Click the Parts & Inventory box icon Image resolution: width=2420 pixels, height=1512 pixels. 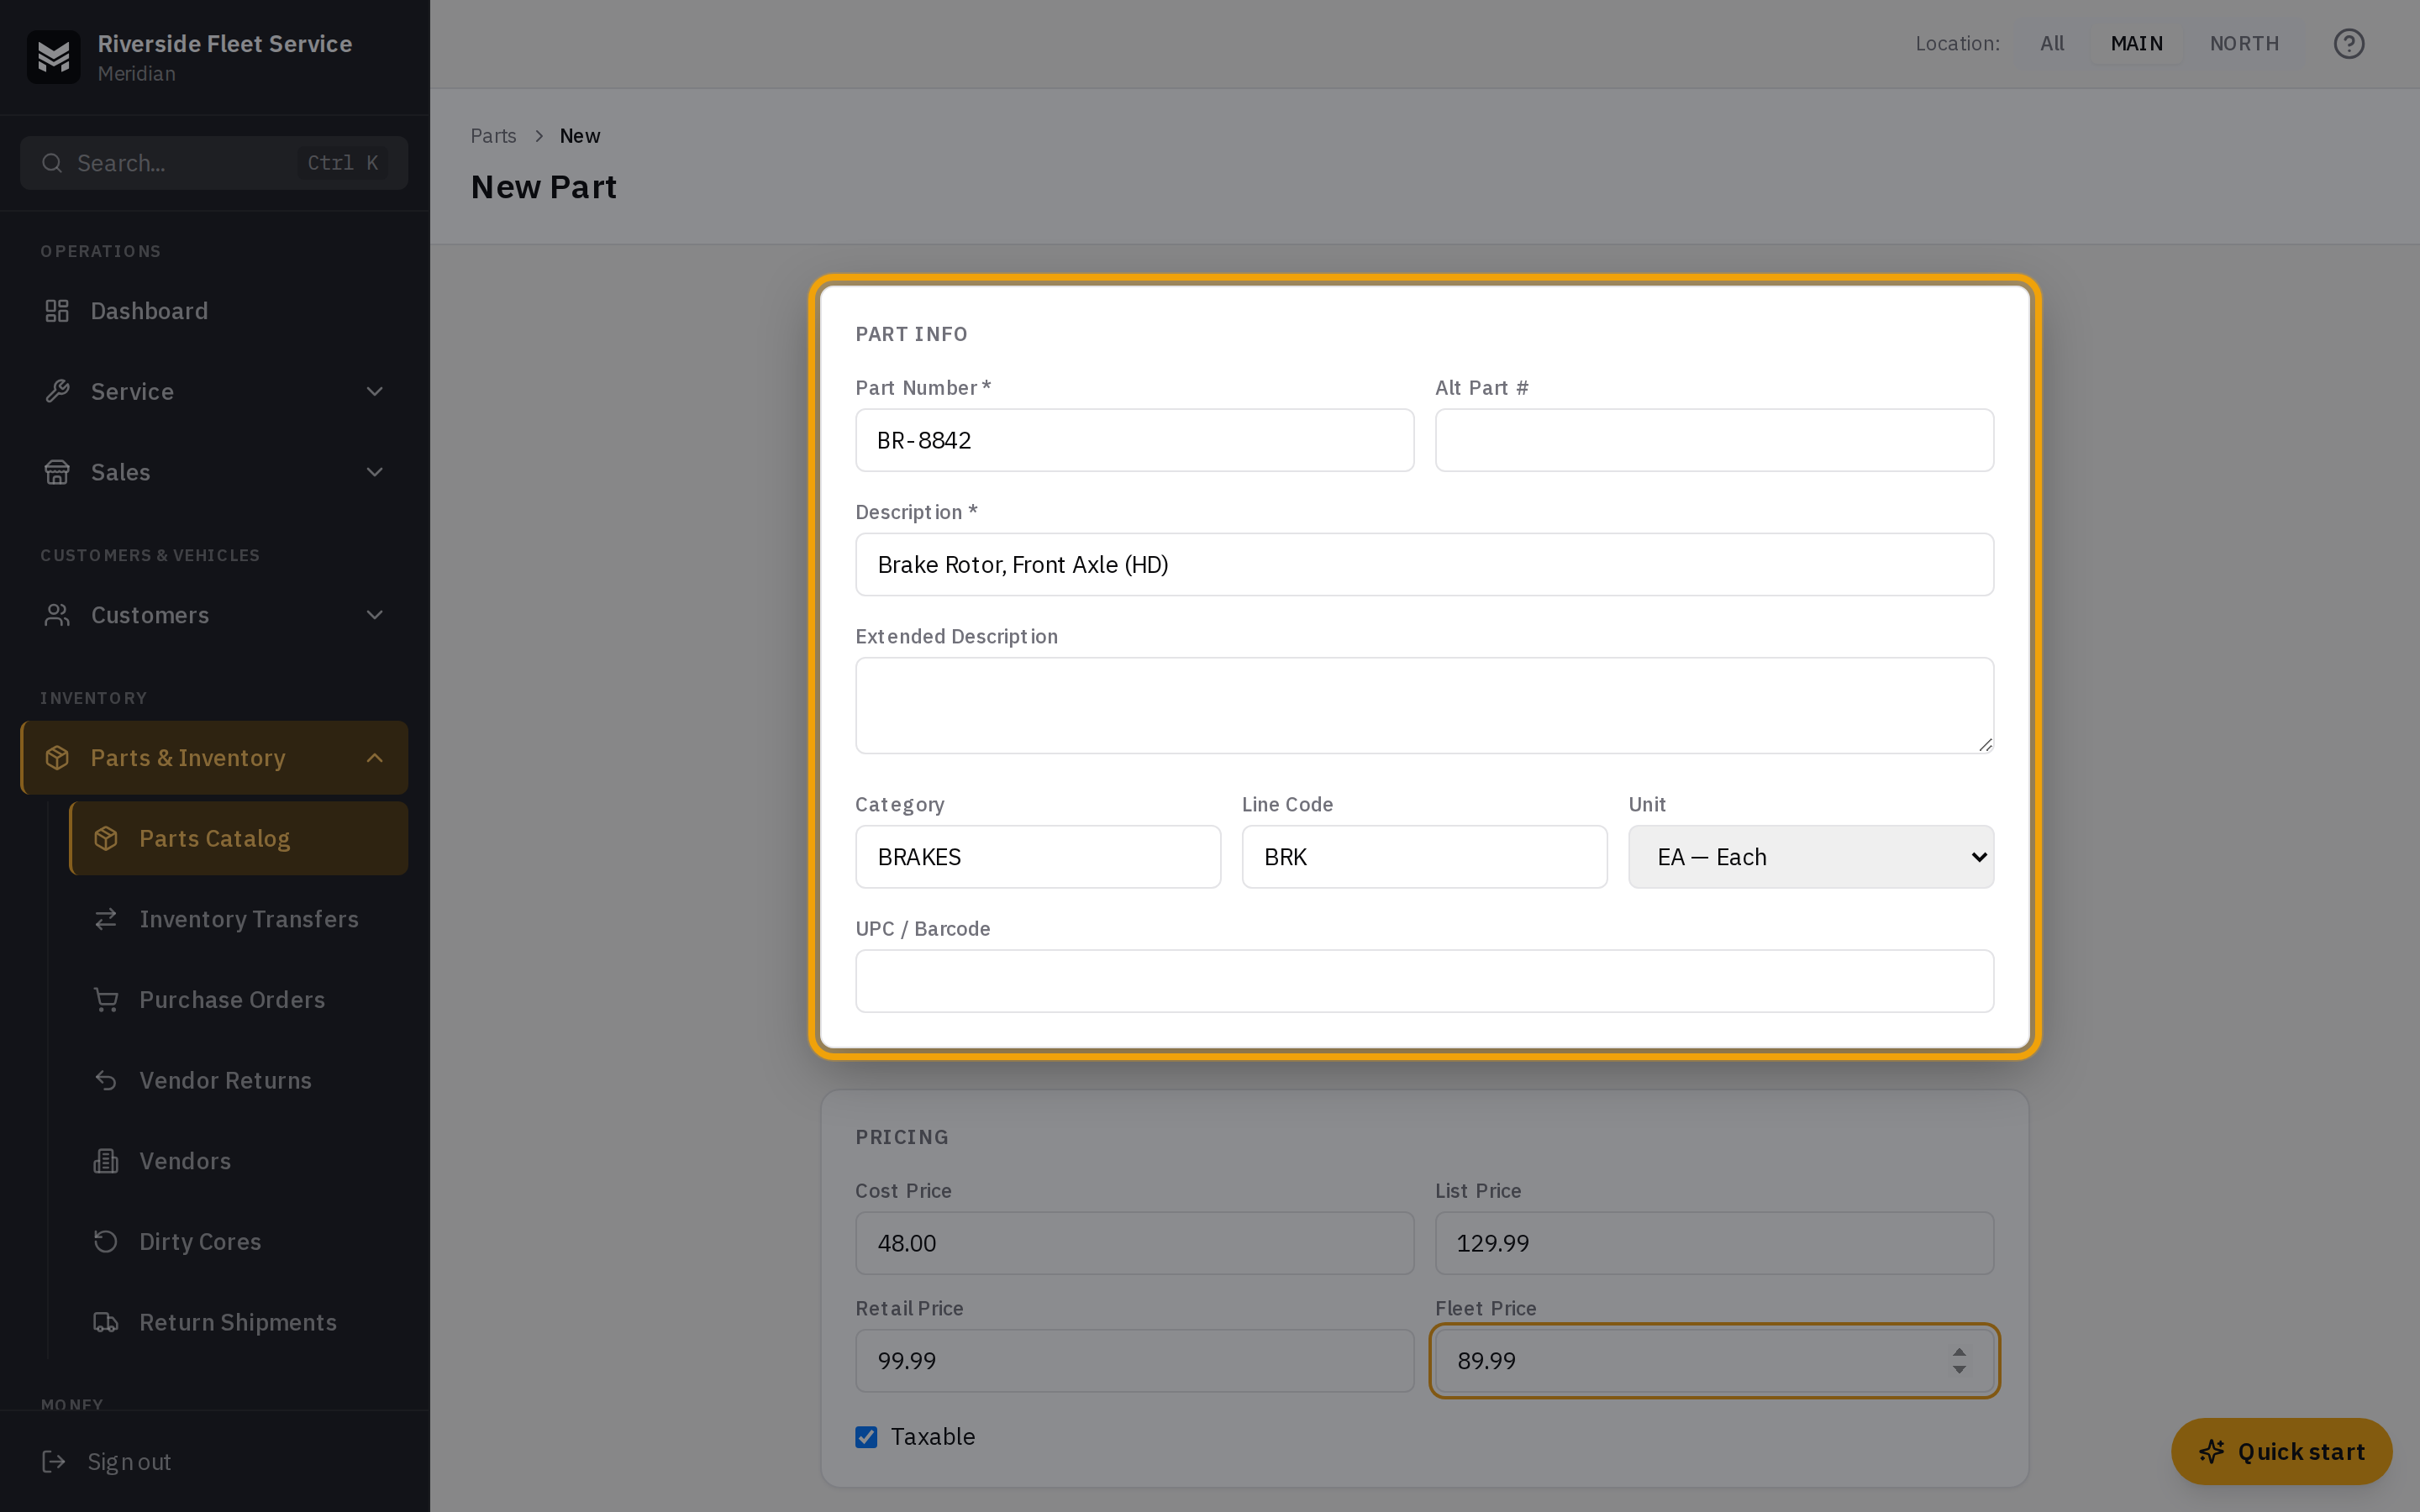(57, 758)
